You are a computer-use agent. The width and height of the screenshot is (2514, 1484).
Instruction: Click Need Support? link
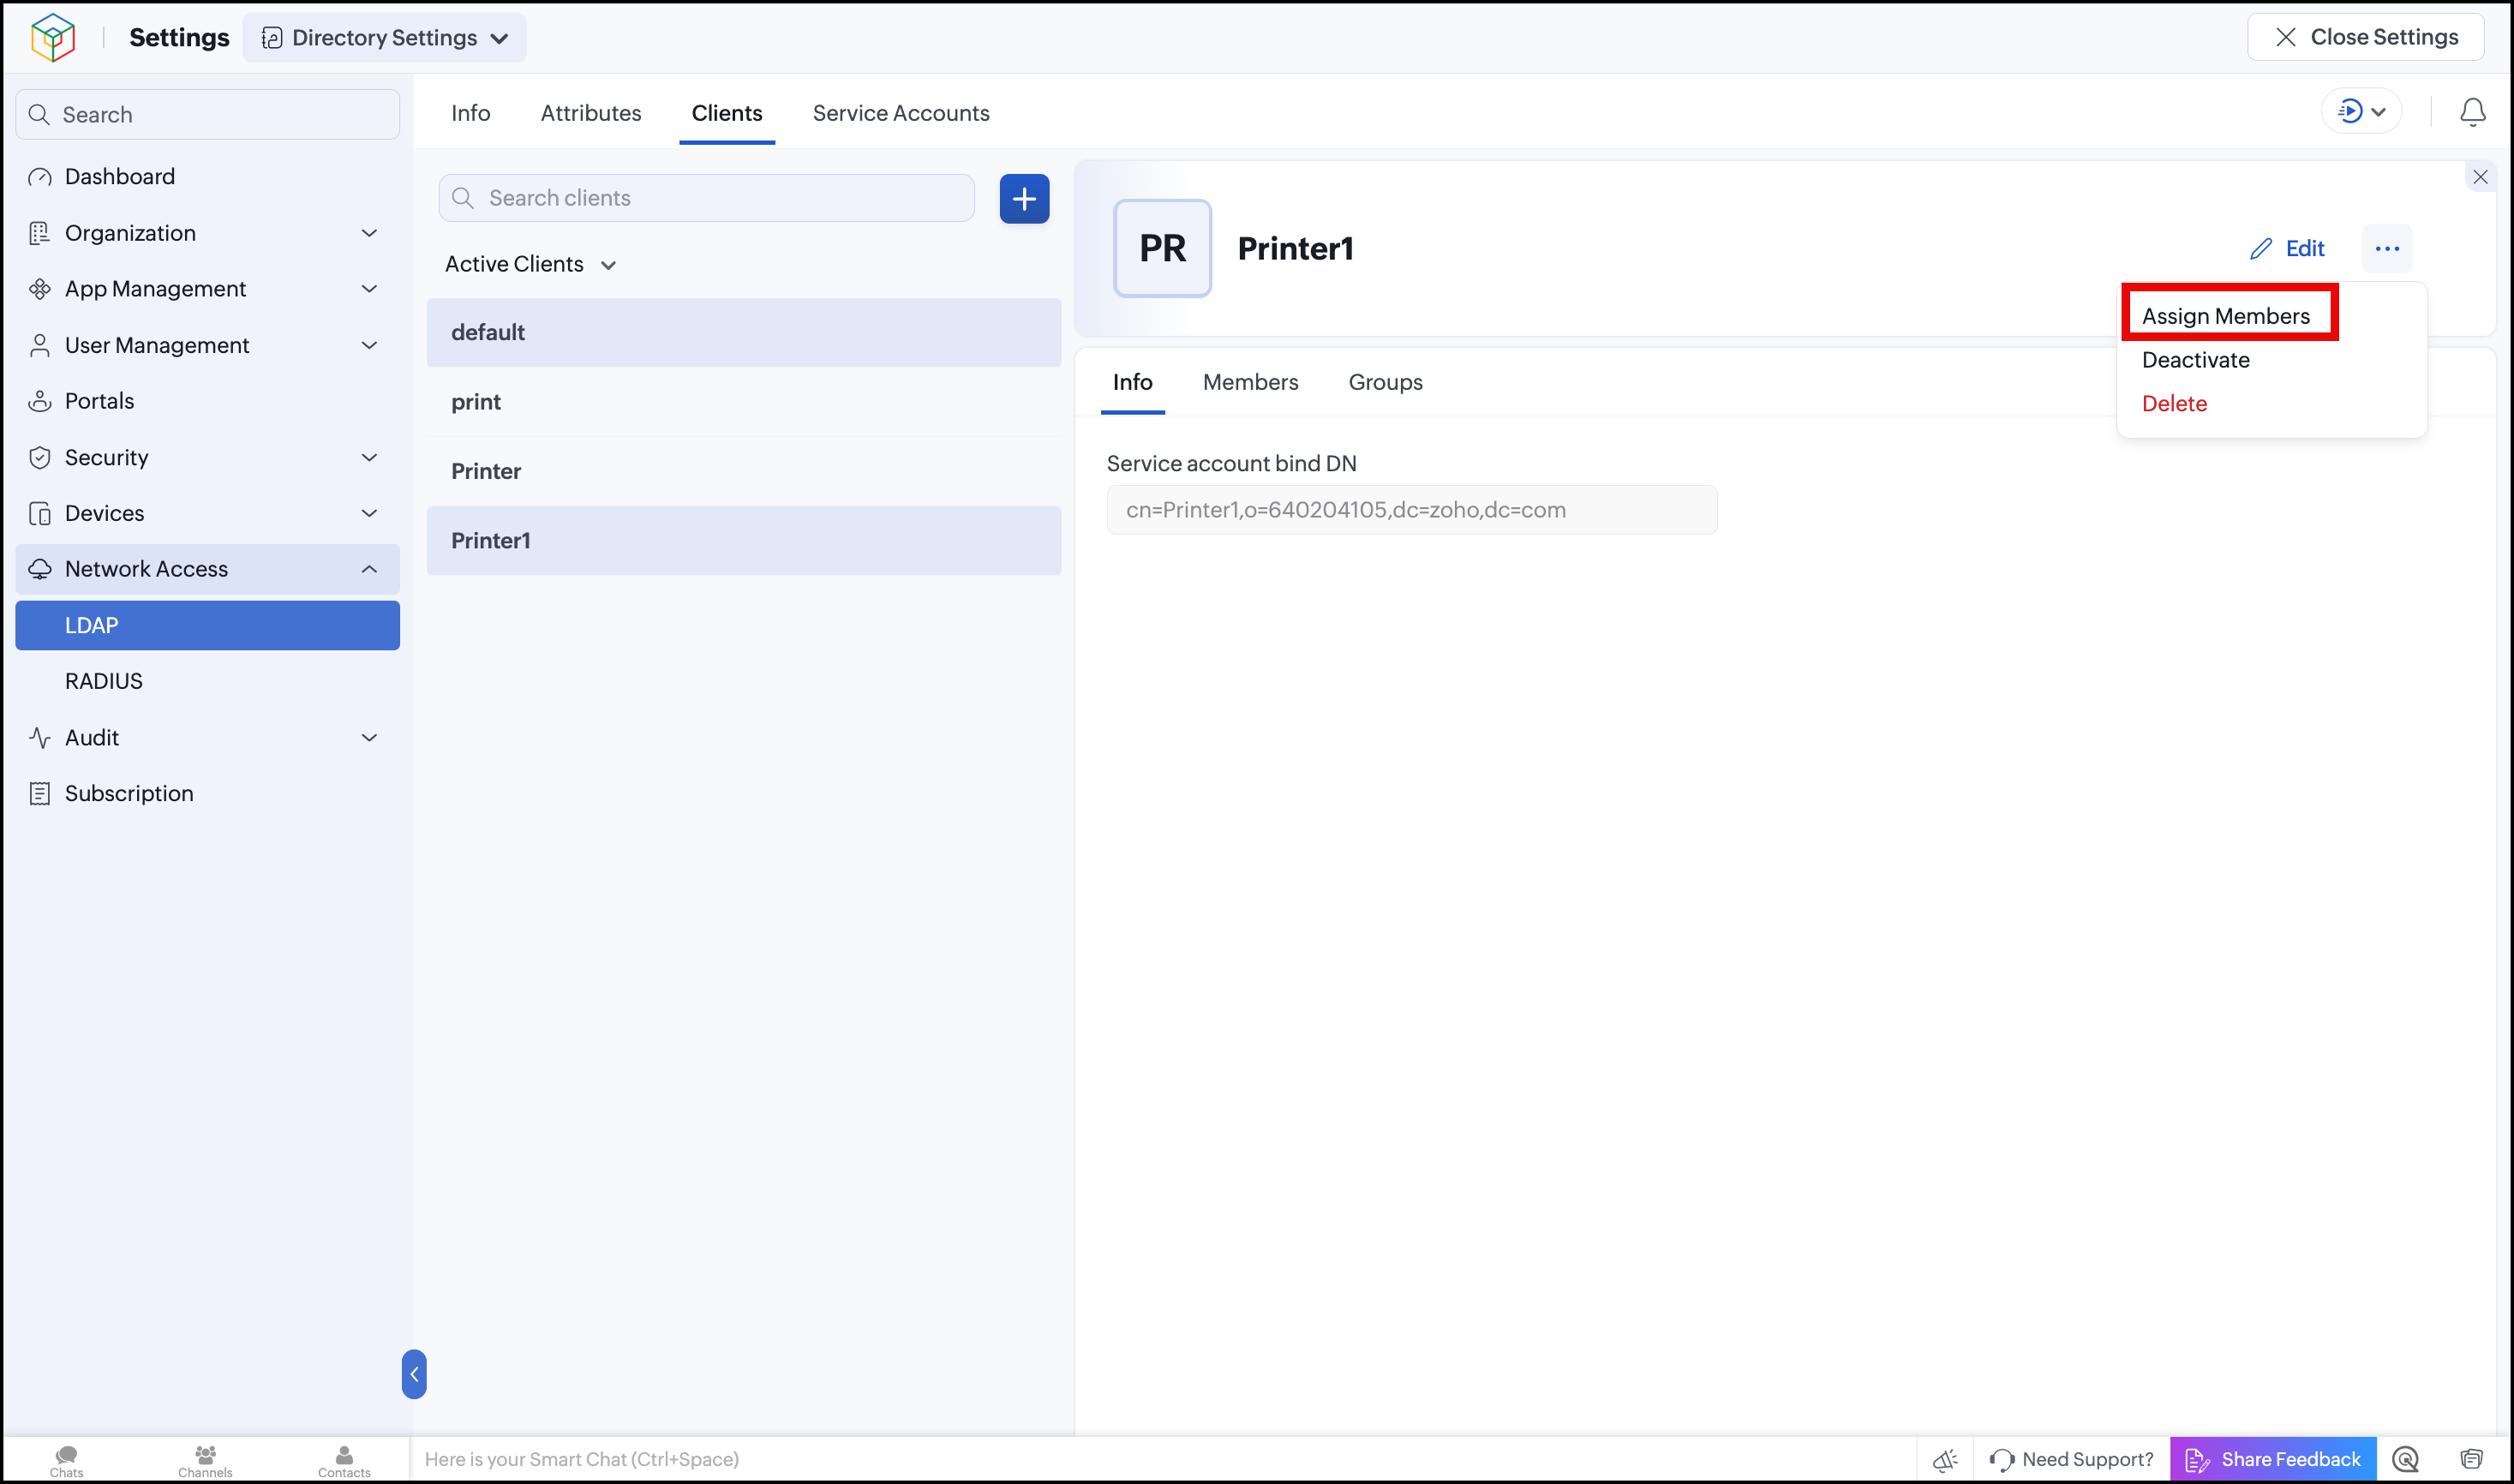[x=2072, y=1460]
